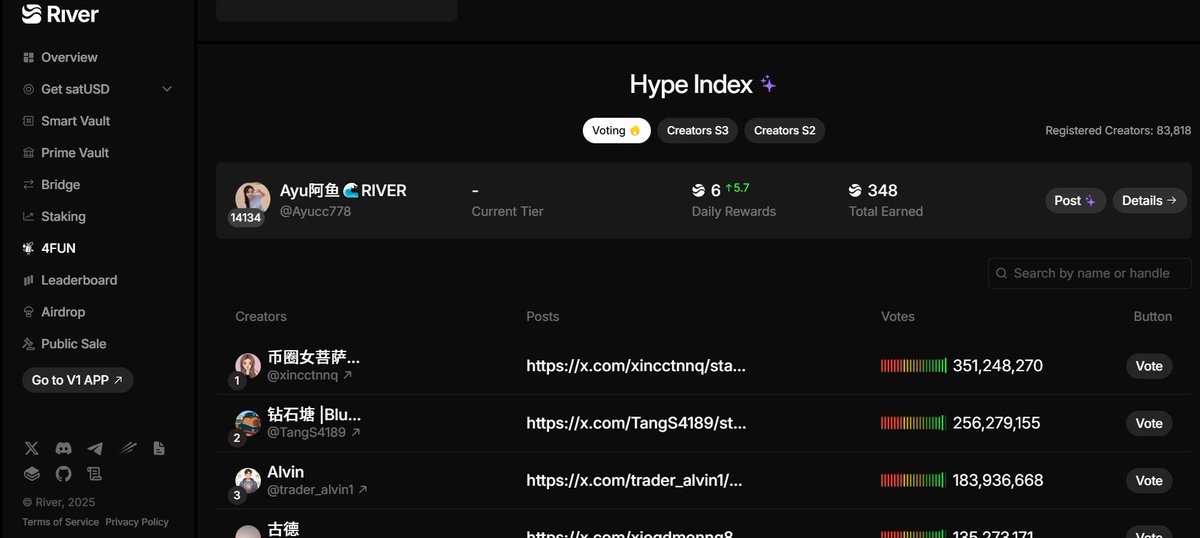The width and height of the screenshot is (1200, 538).
Task: Click the external-link arrow beside @TangS4189
Action: 355,433
